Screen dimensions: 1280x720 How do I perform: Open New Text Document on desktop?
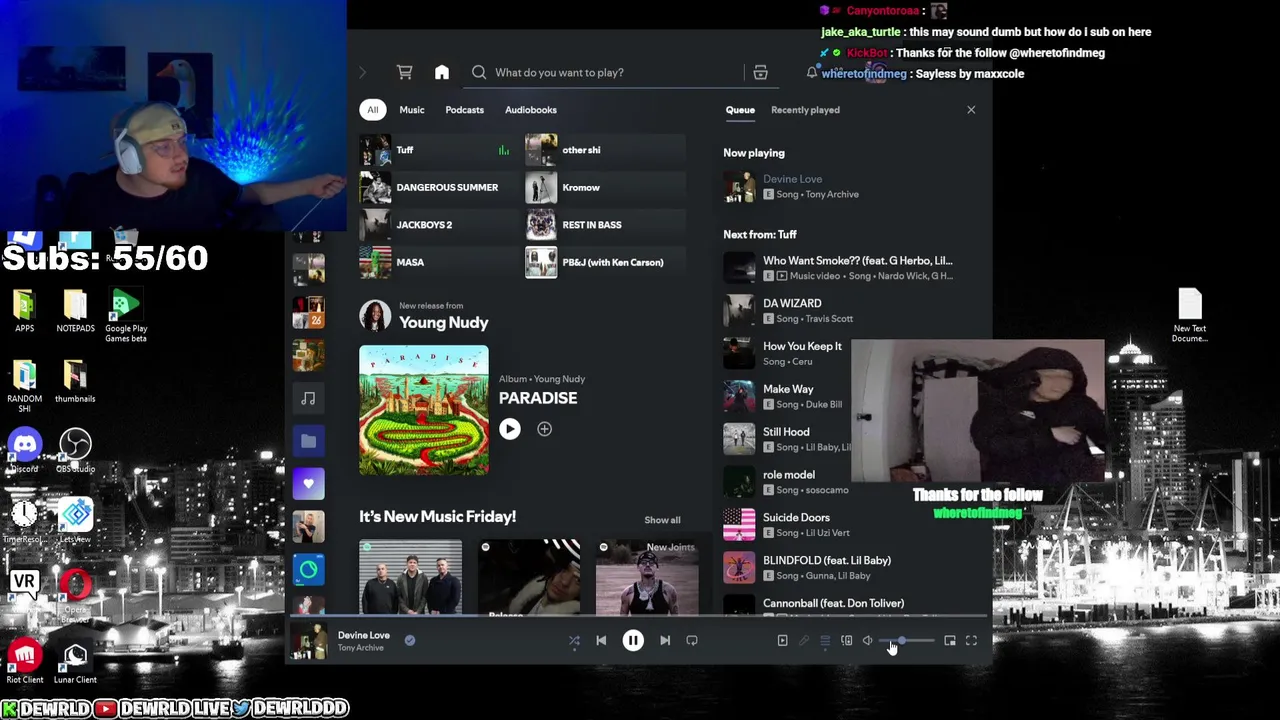1190,315
